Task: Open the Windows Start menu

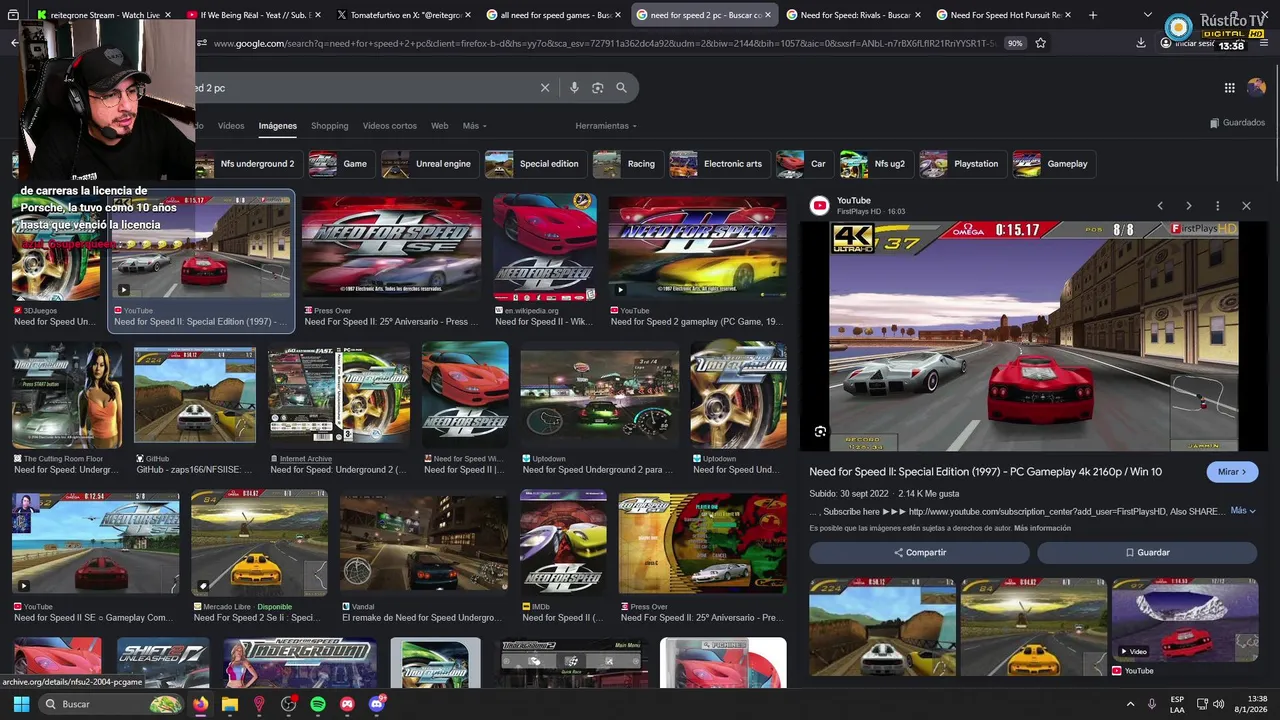Action: pyautogui.click(x=21, y=704)
